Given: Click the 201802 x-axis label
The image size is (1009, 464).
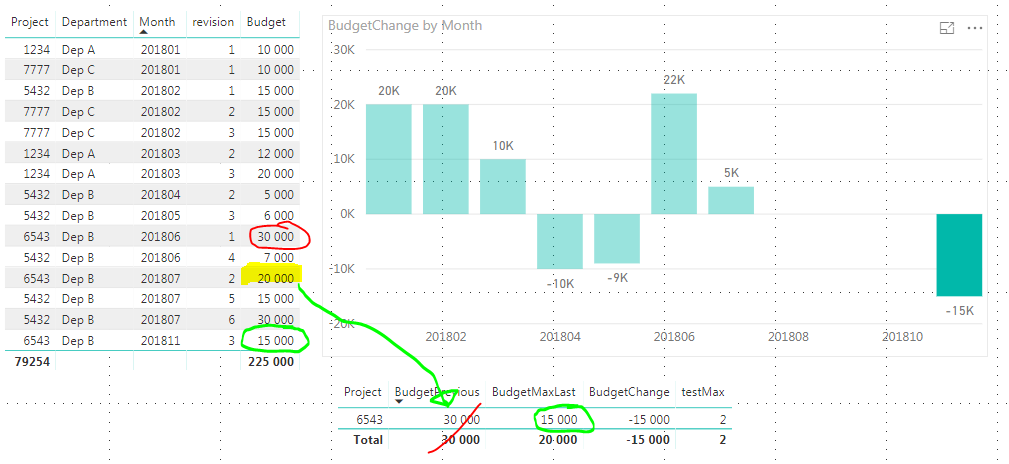Looking at the screenshot, I should tap(446, 337).
